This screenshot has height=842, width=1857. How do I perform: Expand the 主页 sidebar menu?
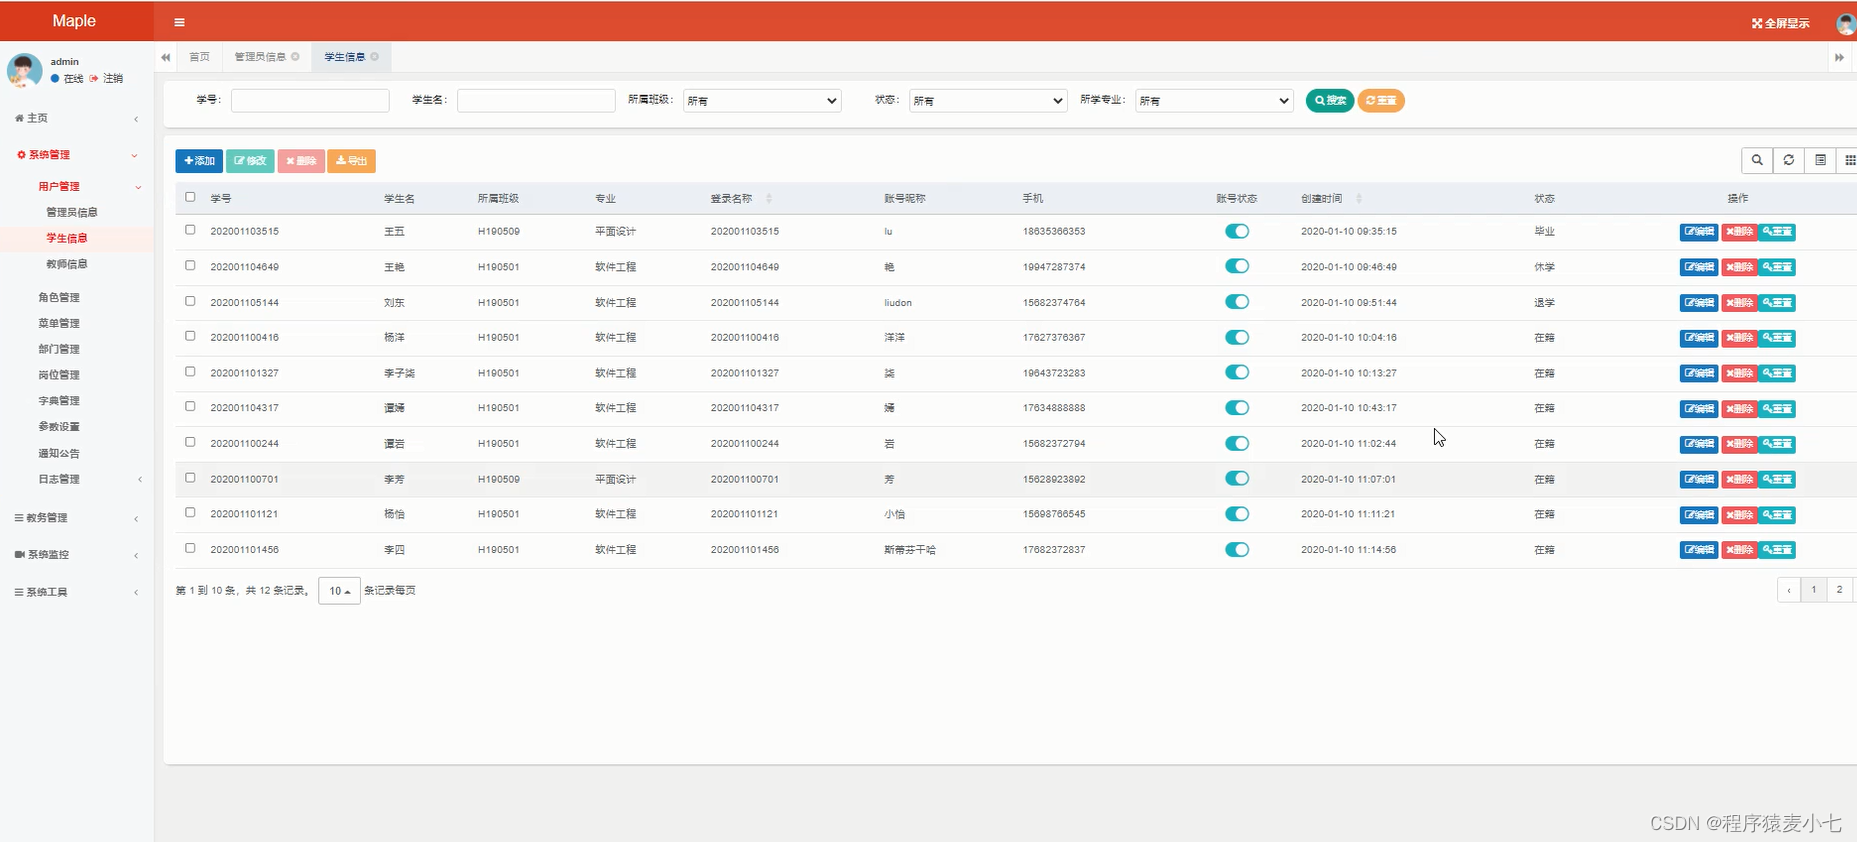[x=77, y=118]
